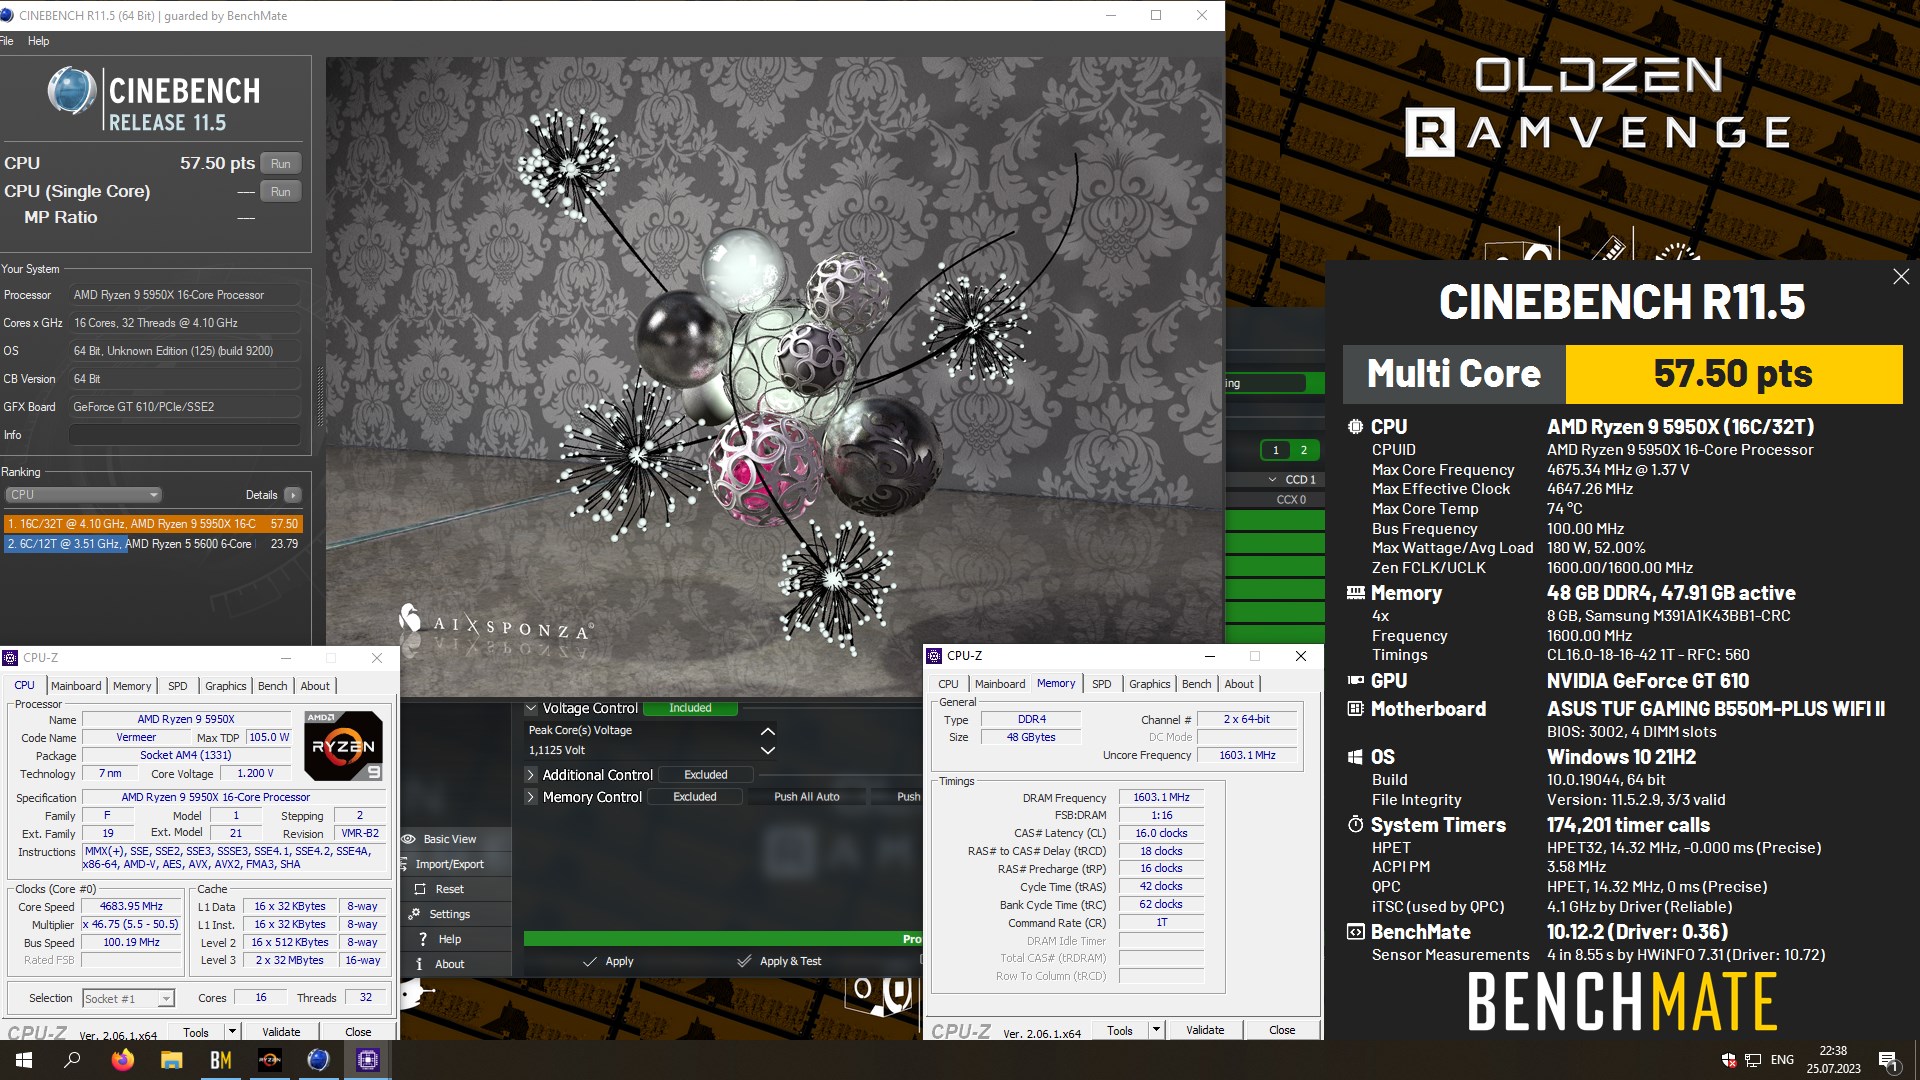The height and width of the screenshot is (1080, 1920).
Task: Expand the Memory Control section
Action: coord(531,797)
